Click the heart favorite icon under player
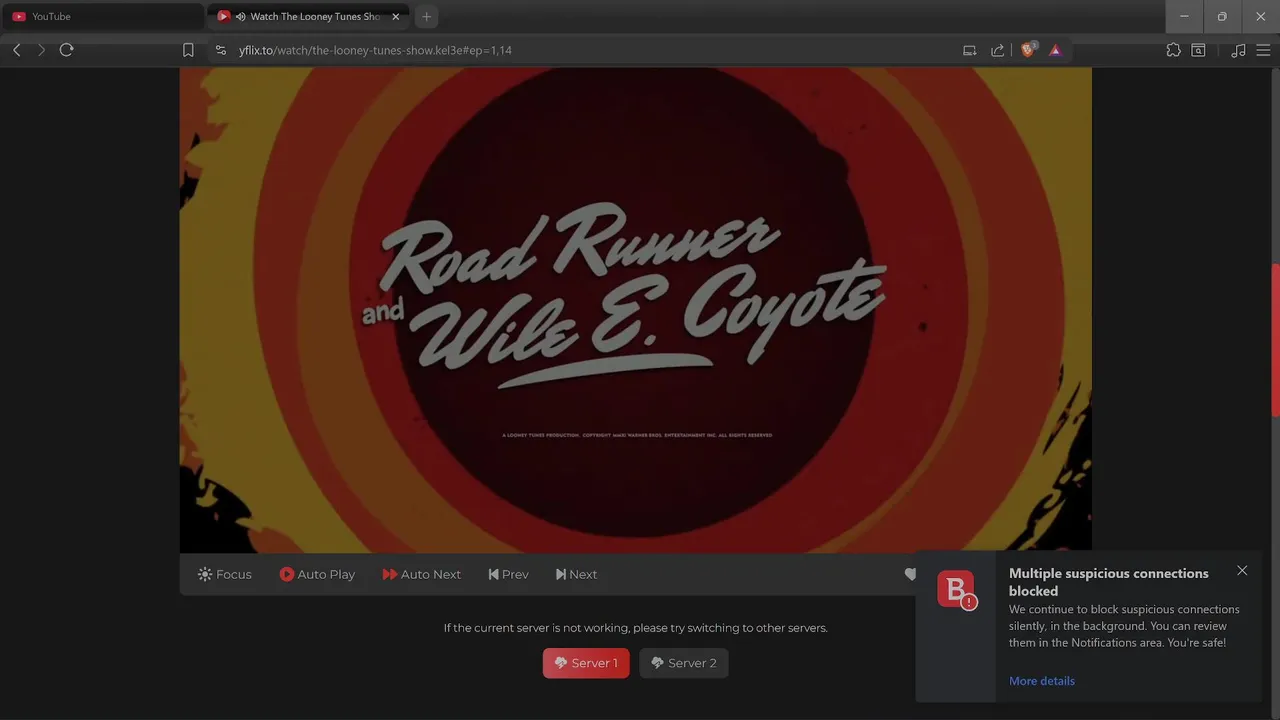 coord(909,574)
